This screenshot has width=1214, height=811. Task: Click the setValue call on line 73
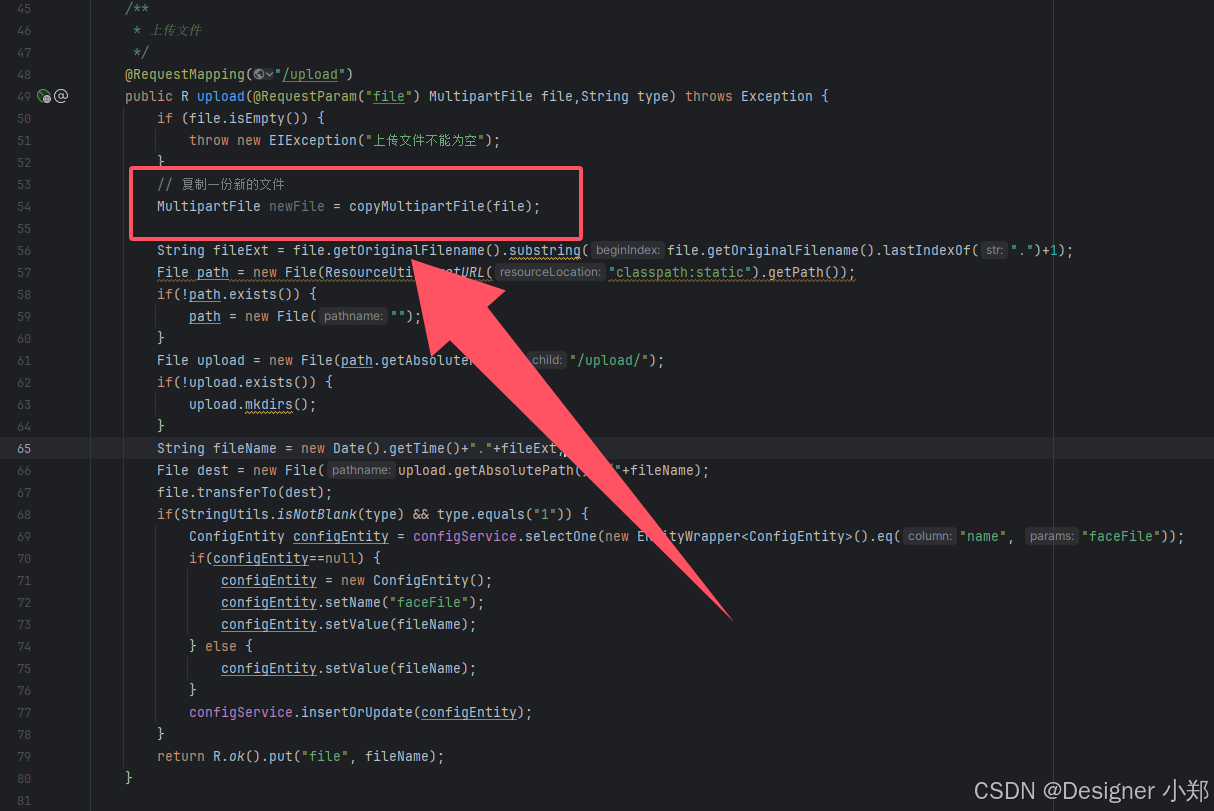click(x=357, y=624)
